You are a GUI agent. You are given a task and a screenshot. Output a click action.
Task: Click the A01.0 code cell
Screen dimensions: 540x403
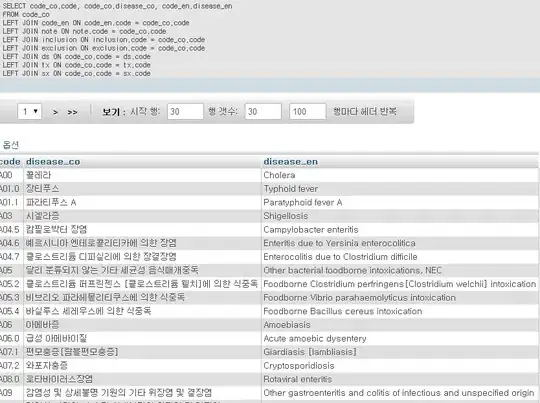tap(11, 189)
